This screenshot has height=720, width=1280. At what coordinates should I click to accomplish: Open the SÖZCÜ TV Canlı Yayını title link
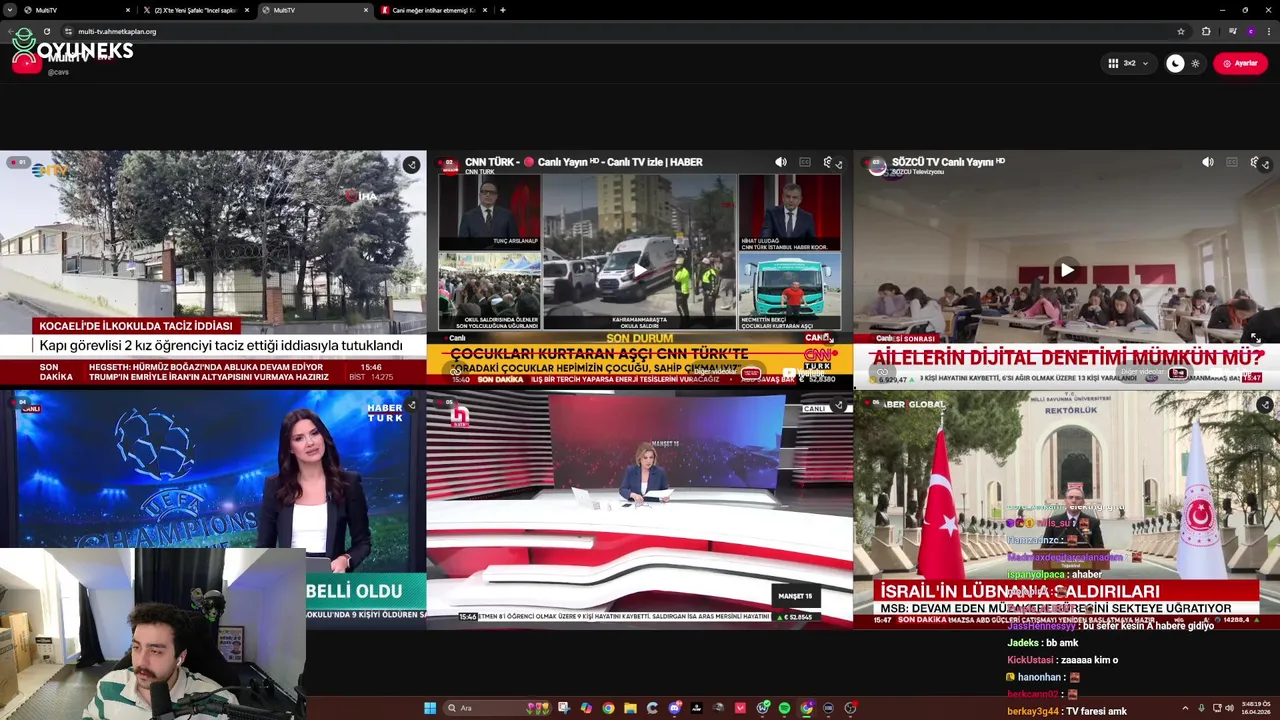tap(948, 162)
